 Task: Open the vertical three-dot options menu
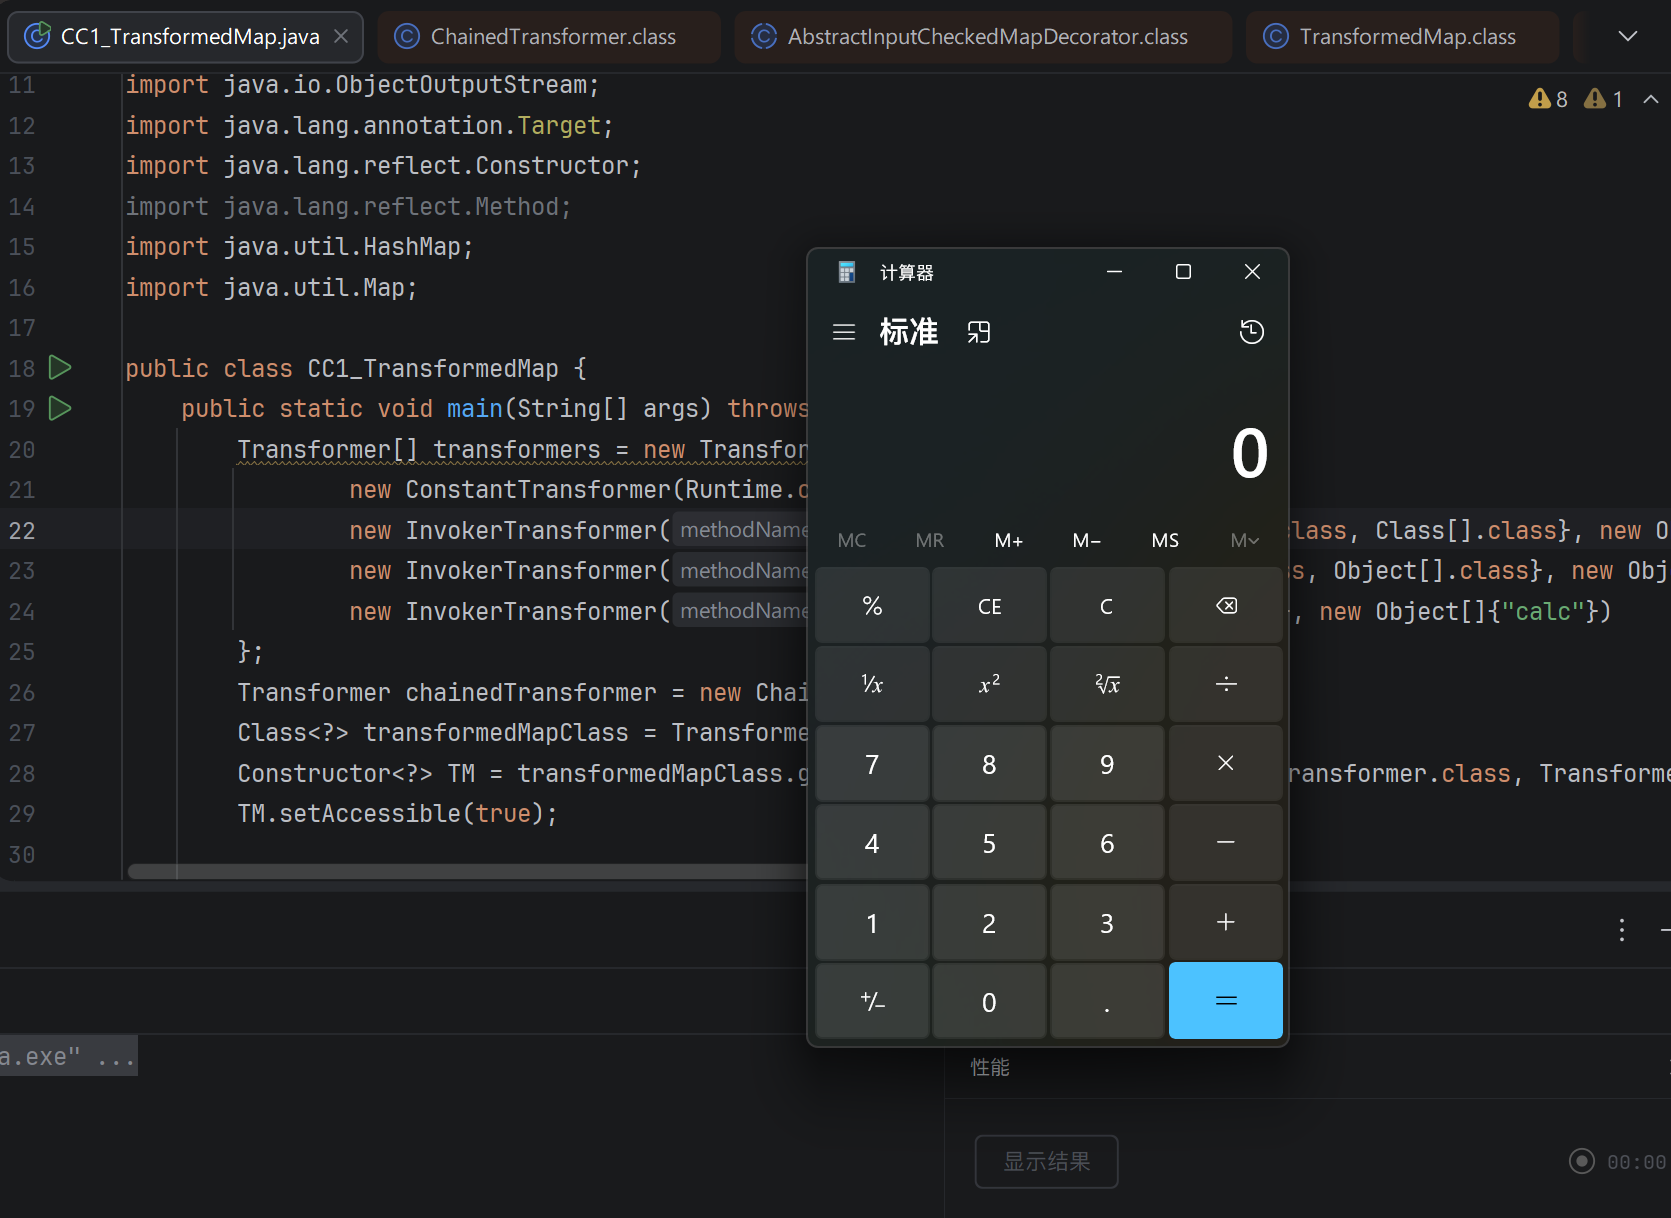1621,930
